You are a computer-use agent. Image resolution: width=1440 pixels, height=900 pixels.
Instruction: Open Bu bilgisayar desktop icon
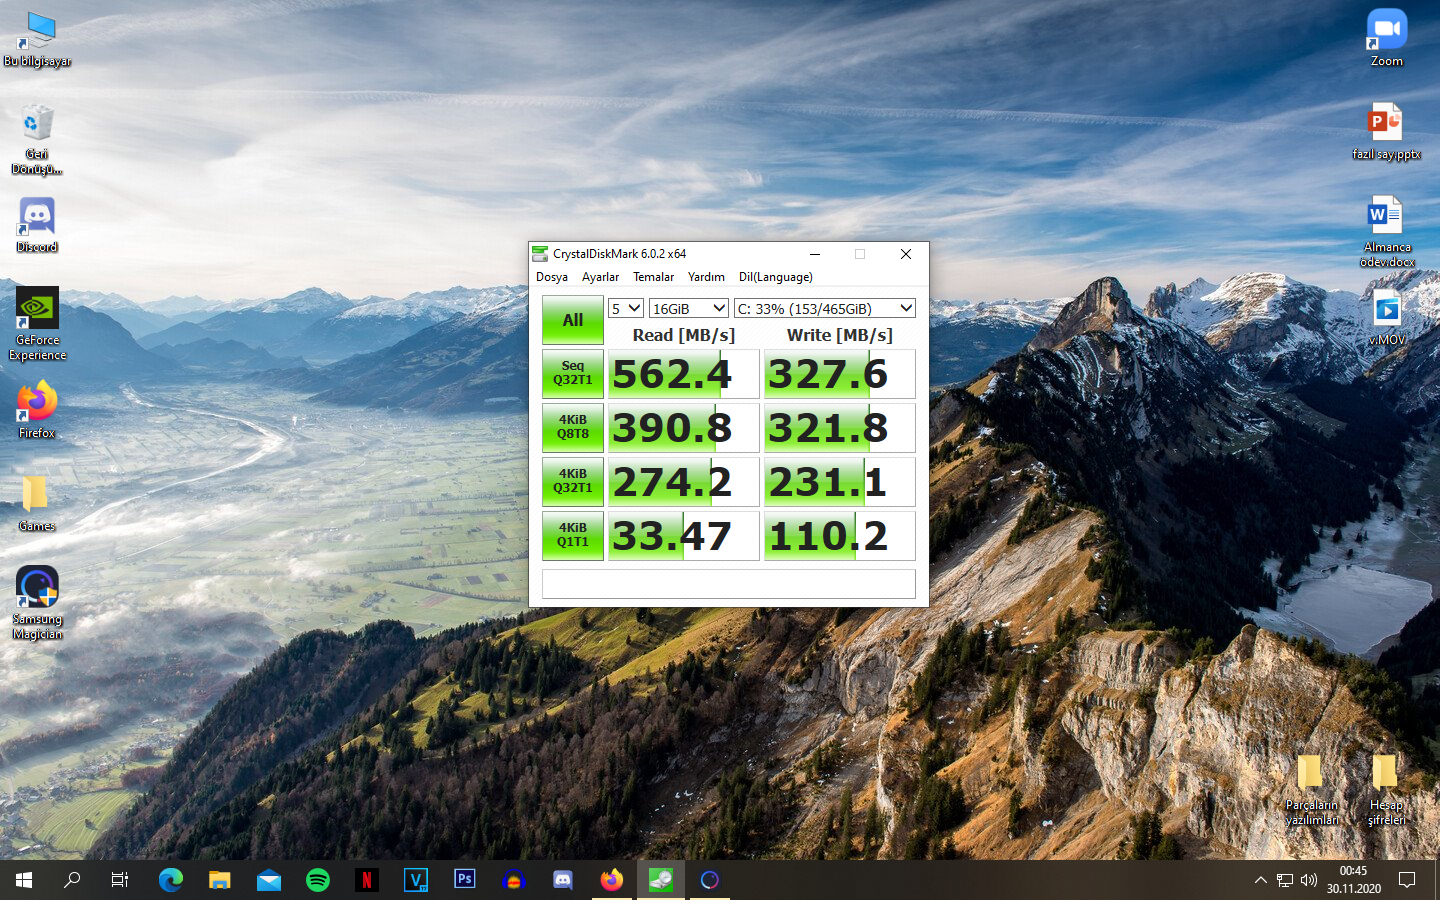[x=37, y=40]
